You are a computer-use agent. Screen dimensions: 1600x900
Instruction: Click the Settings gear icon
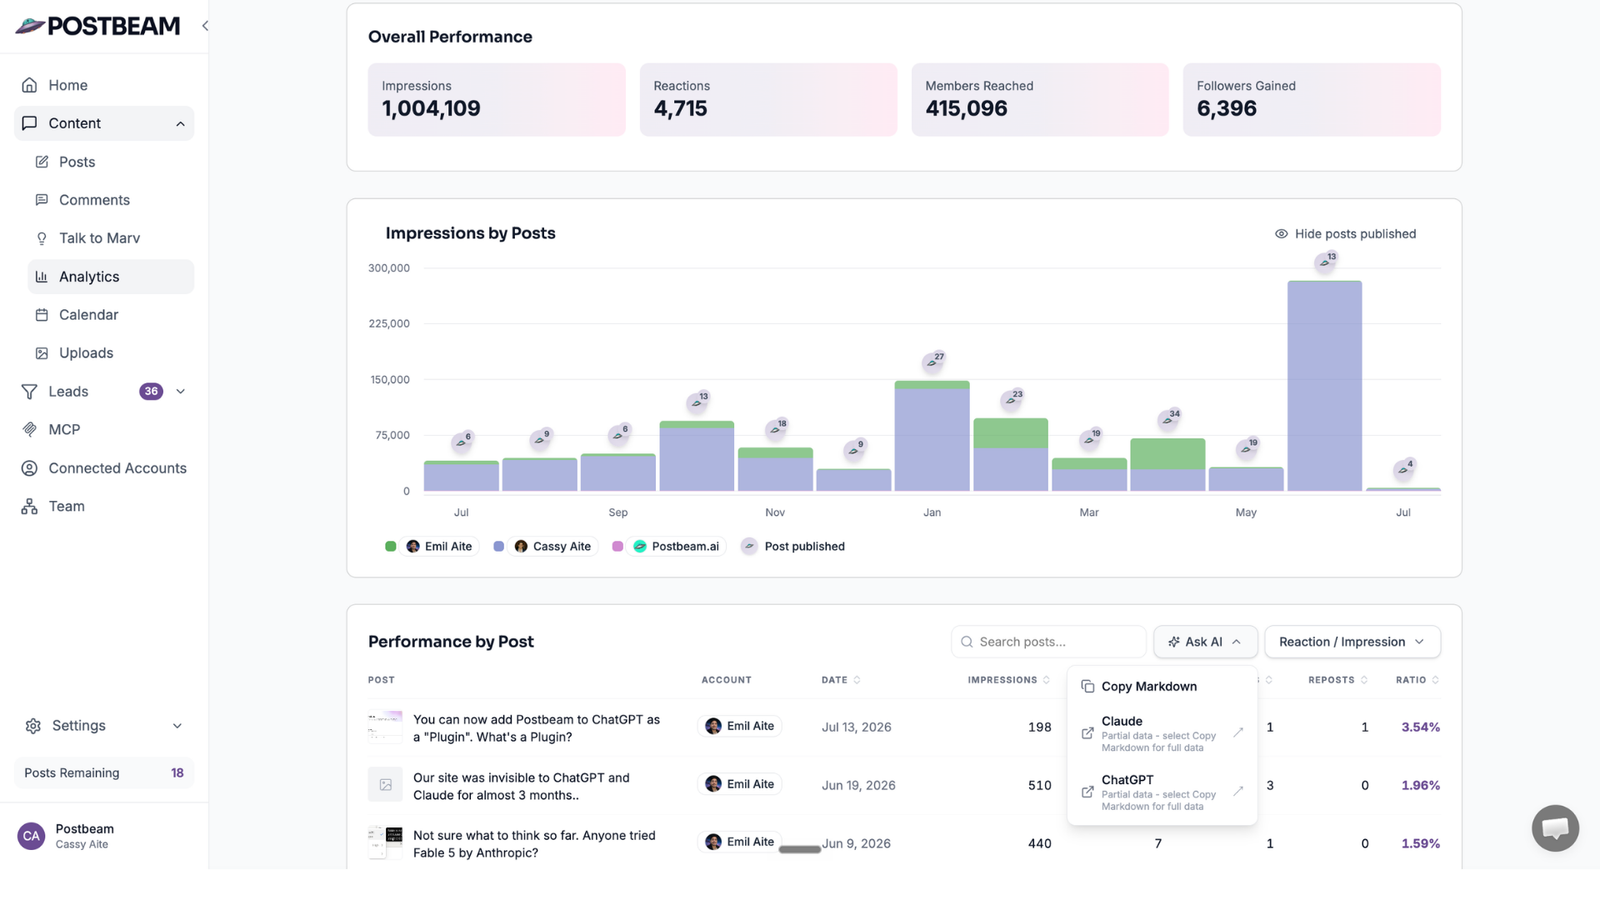point(33,726)
